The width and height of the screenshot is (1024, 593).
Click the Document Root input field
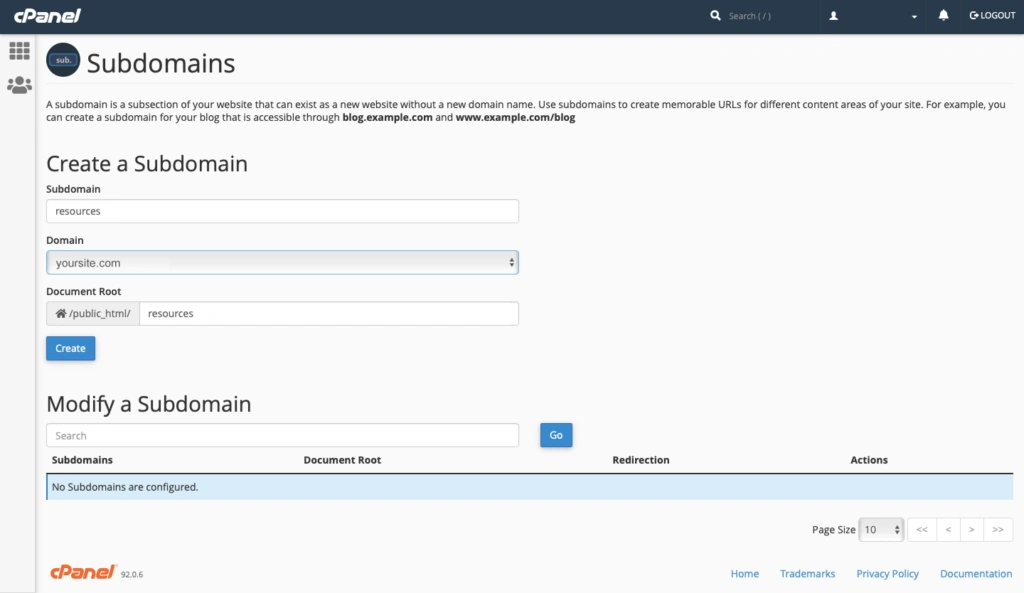[328, 314]
